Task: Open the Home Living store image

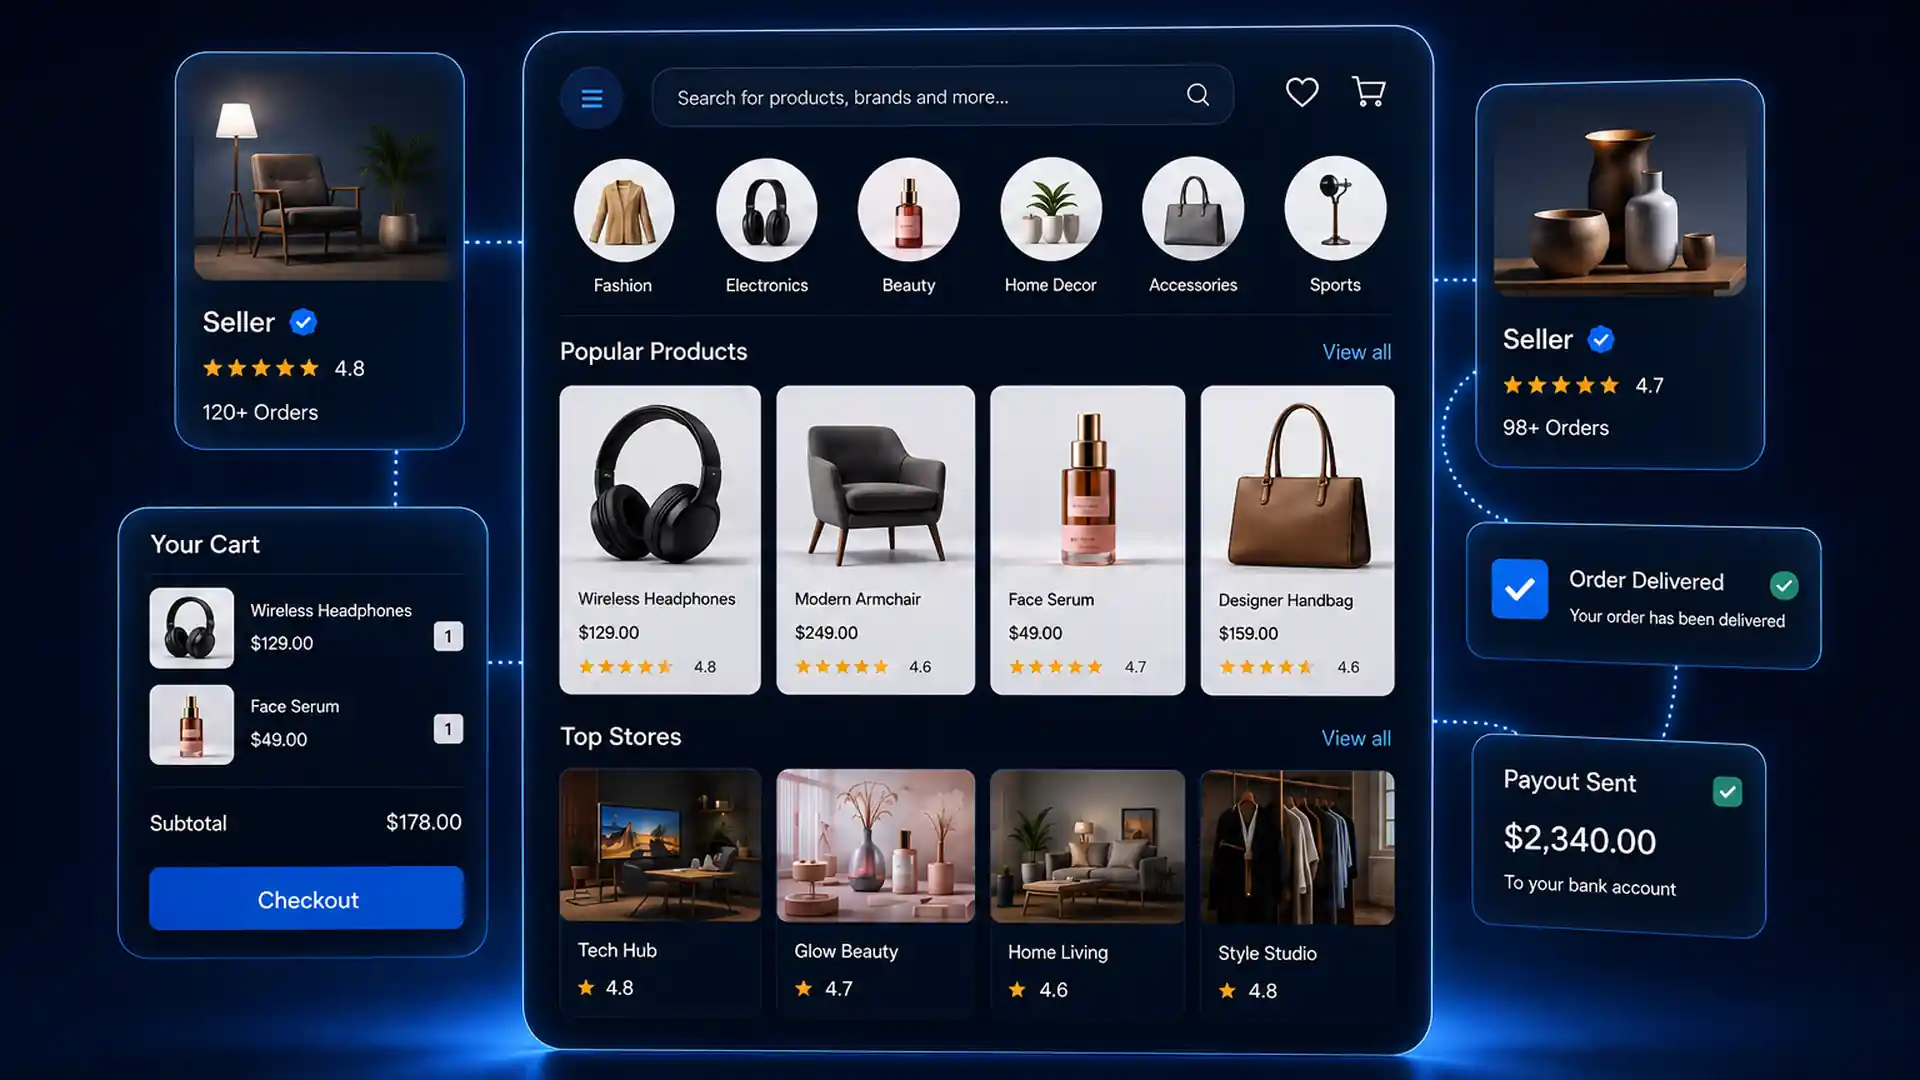Action: pos(1088,847)
